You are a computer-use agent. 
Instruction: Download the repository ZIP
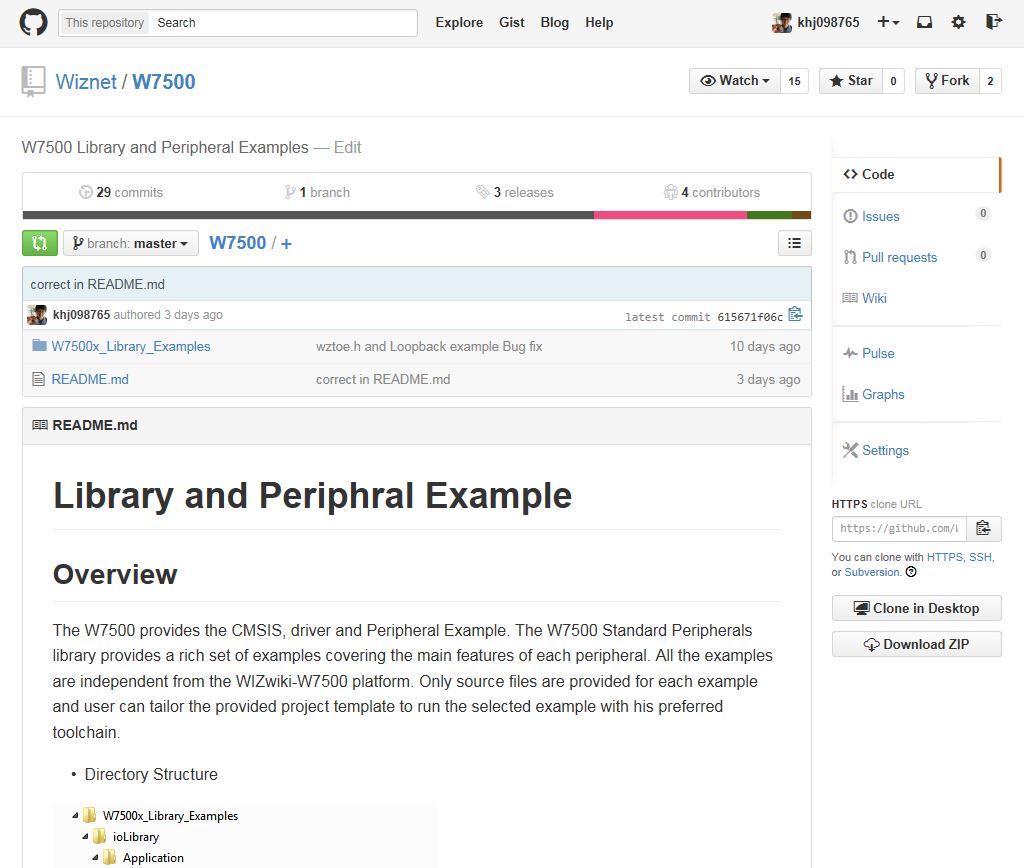click(916, 644)
